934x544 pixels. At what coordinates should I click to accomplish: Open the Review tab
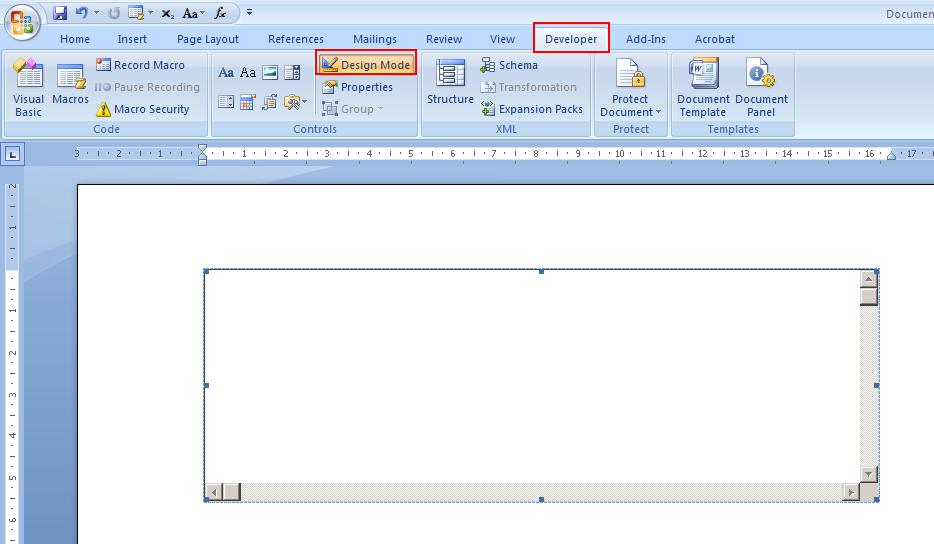(x=444, y=39)
